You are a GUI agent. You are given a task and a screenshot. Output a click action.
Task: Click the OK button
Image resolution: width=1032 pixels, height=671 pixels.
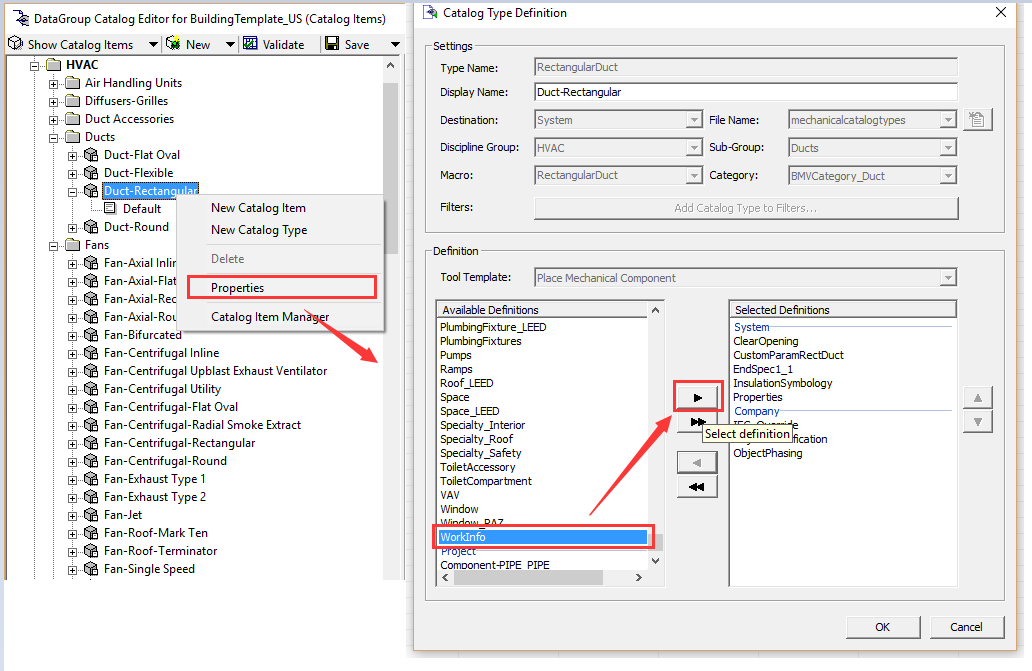(x=883, y=627)
